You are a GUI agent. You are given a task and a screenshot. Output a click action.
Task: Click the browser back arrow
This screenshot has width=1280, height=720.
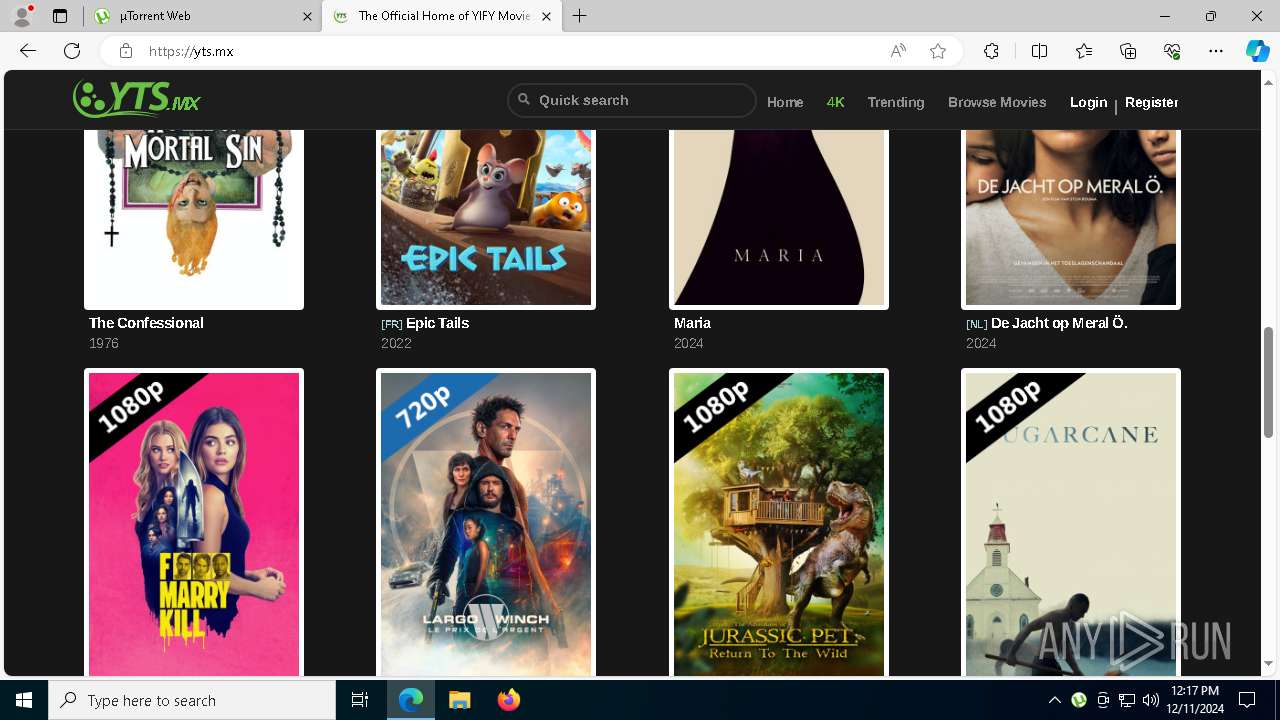28,51
